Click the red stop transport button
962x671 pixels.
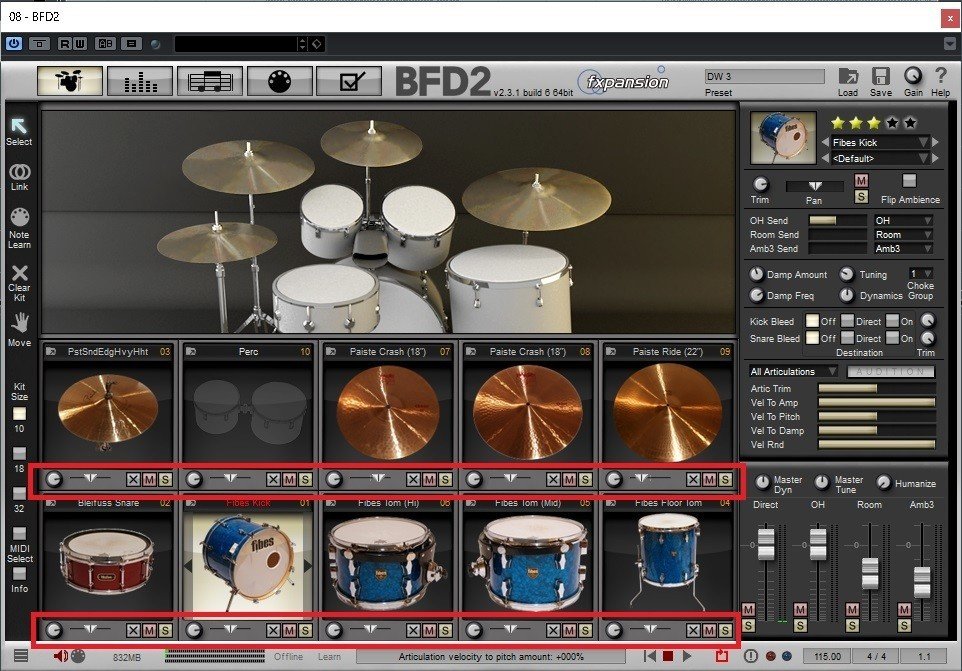(668, 656)
